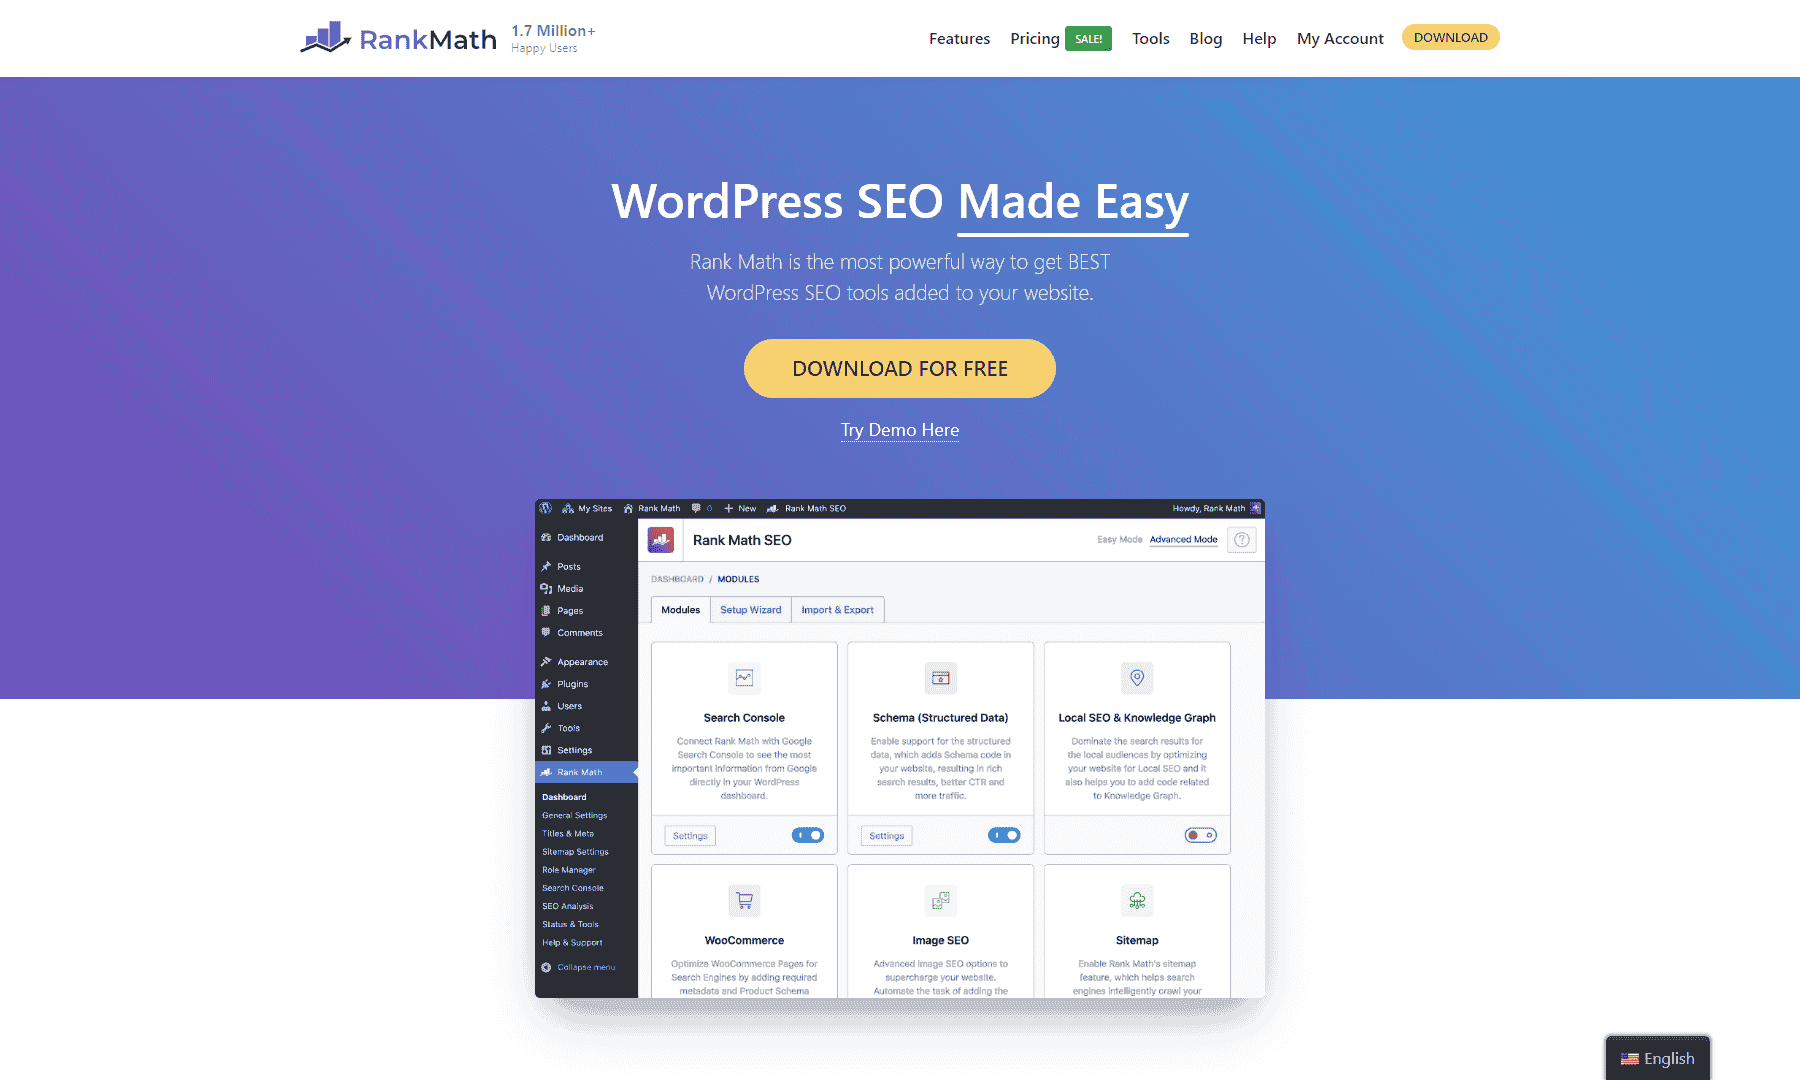Open My Account
The width and height of the screenshot is (1800, 1080).
1340,38
